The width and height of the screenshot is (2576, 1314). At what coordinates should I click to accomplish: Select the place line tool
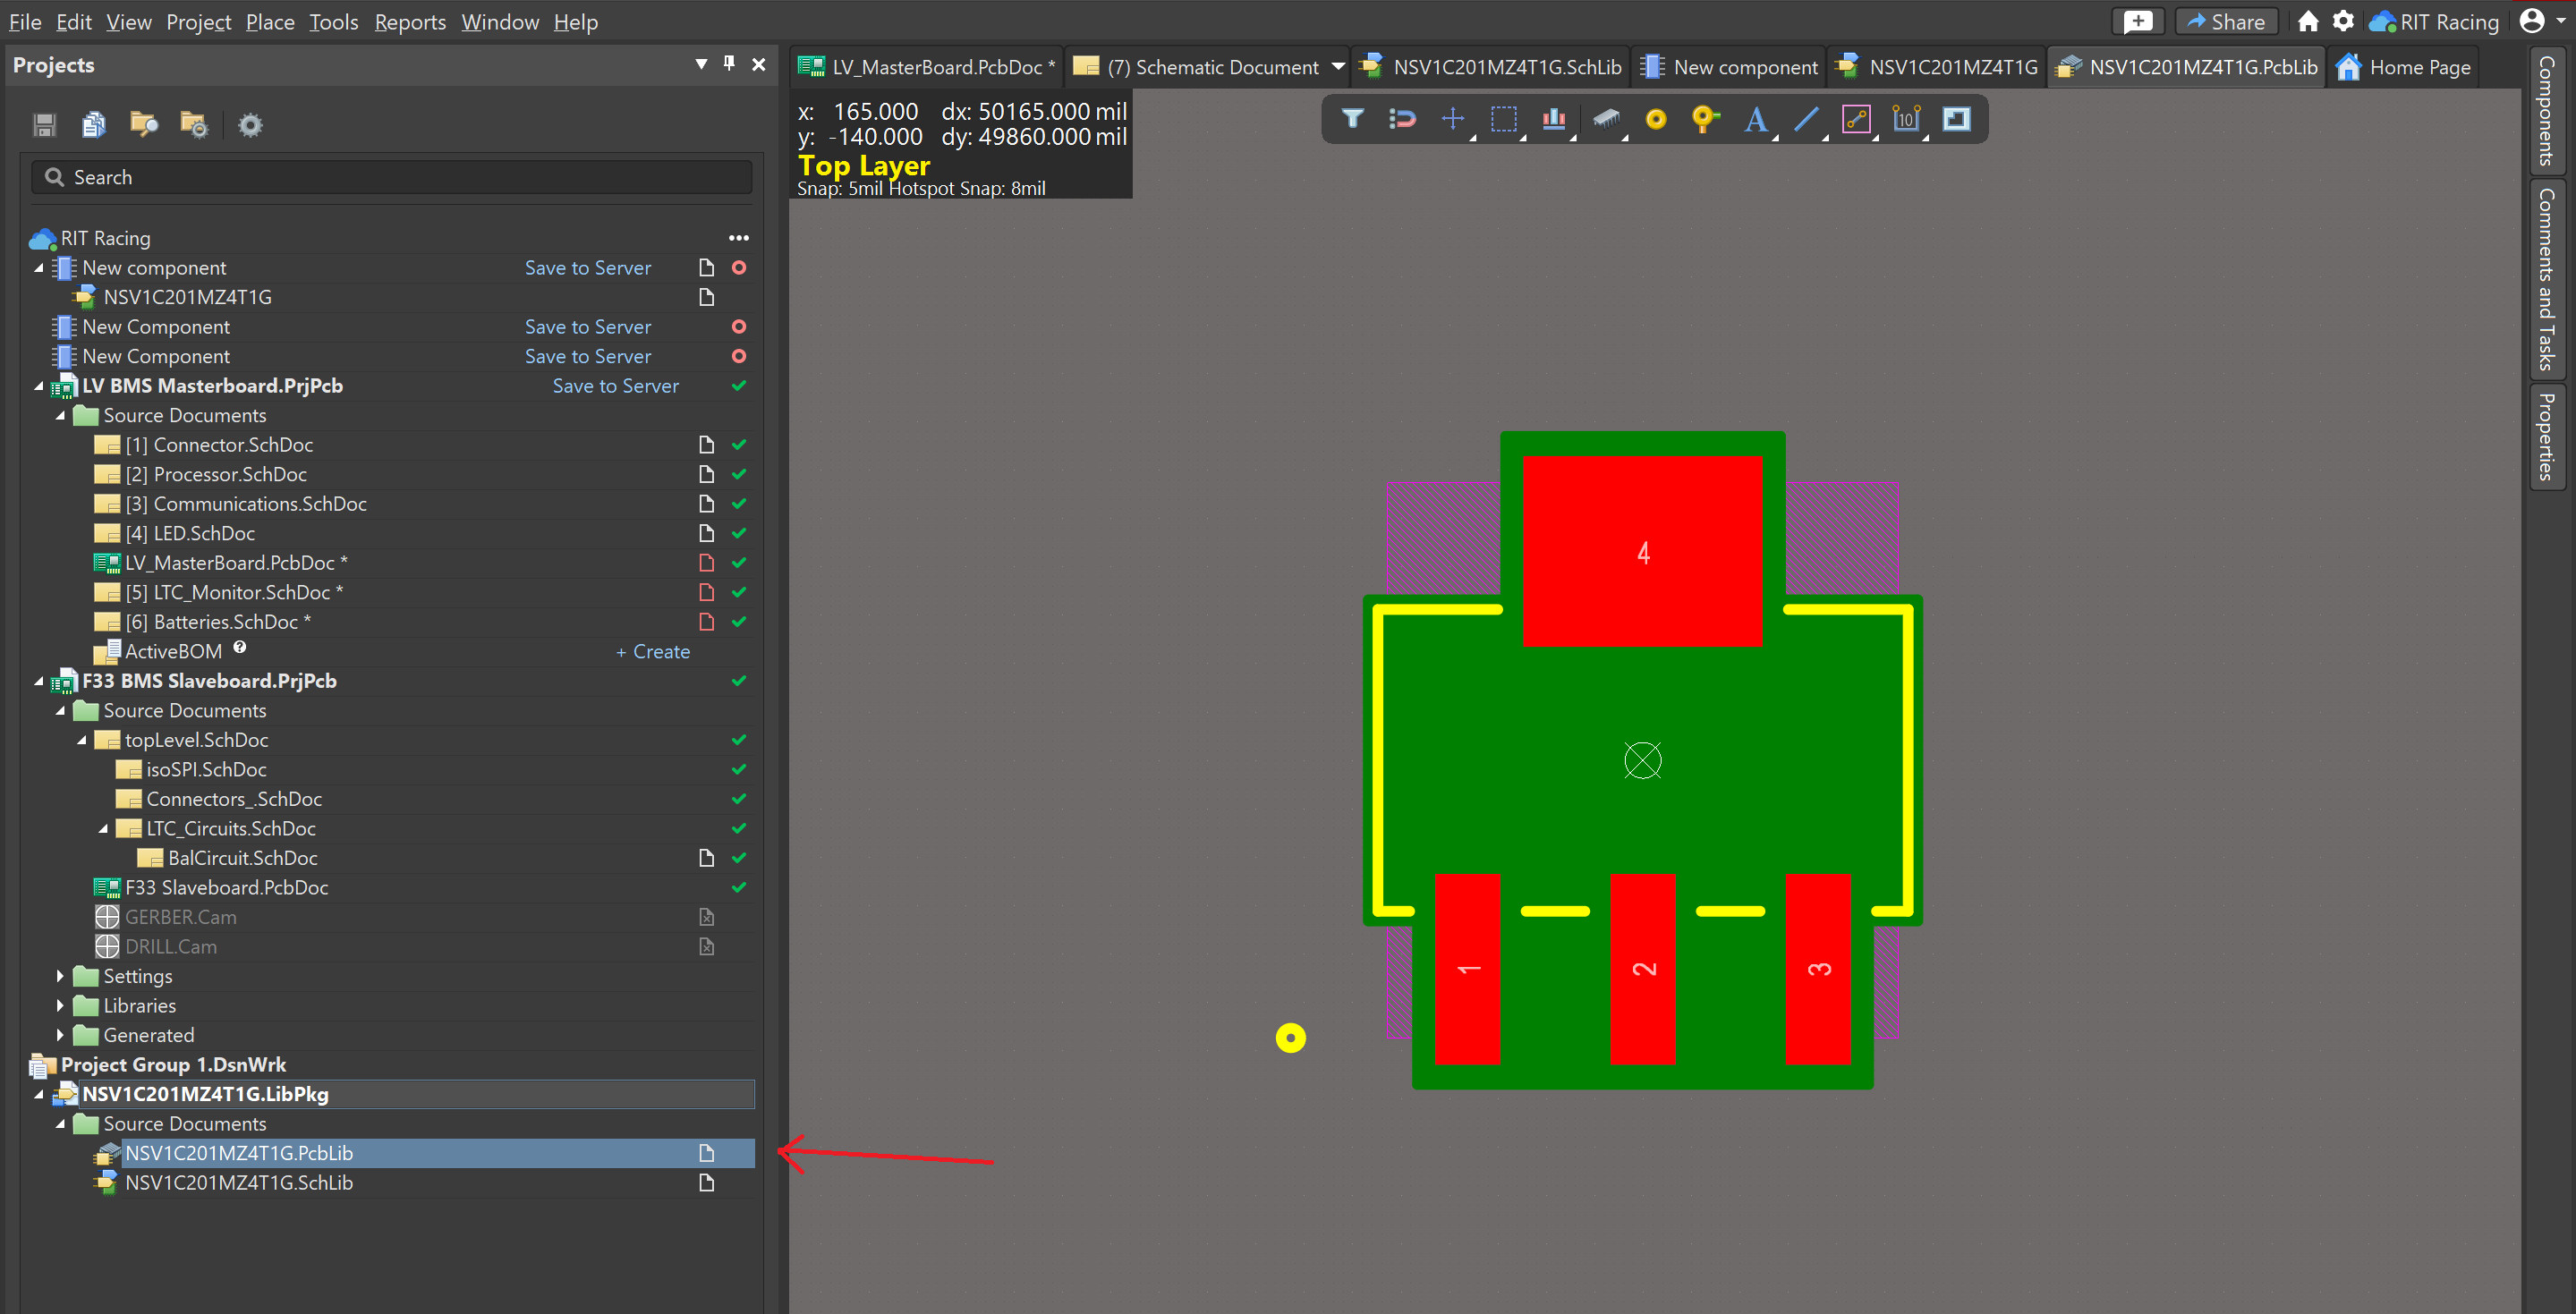pos(1806,119)
